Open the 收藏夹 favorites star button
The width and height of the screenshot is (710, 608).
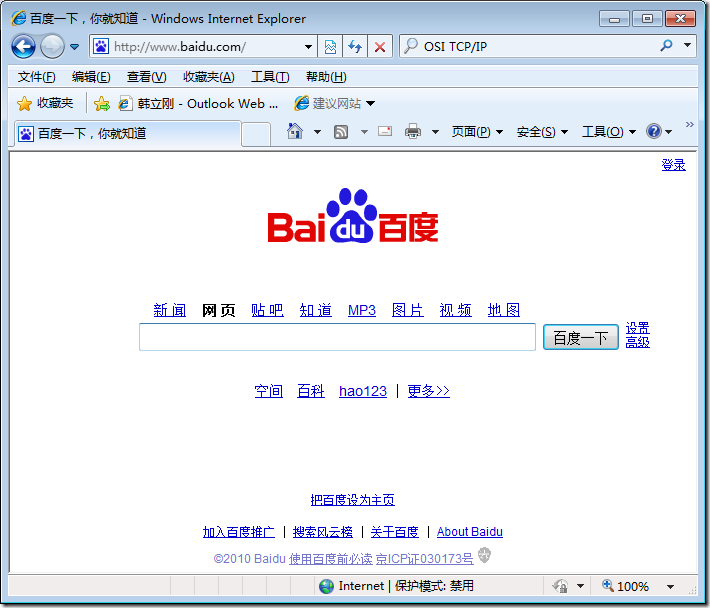pyautogui.click(x=45, y=103)
